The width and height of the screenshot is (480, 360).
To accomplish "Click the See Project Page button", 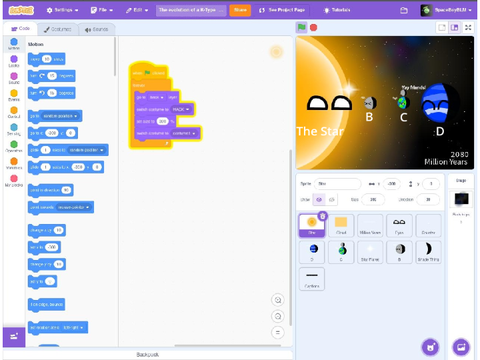I will 282,10.
